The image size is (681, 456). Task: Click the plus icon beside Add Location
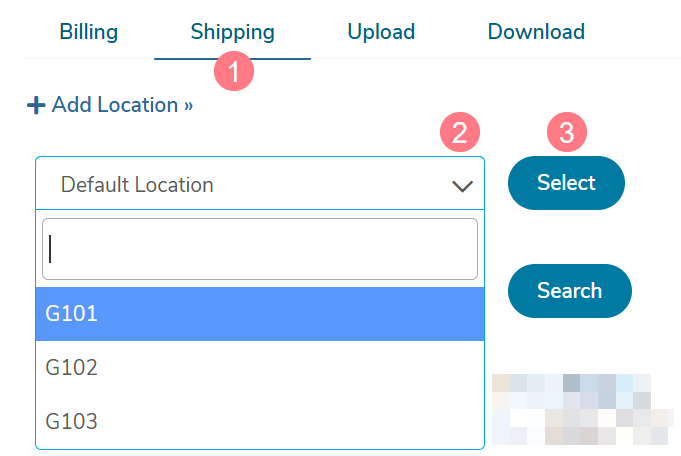coord(36,106)
